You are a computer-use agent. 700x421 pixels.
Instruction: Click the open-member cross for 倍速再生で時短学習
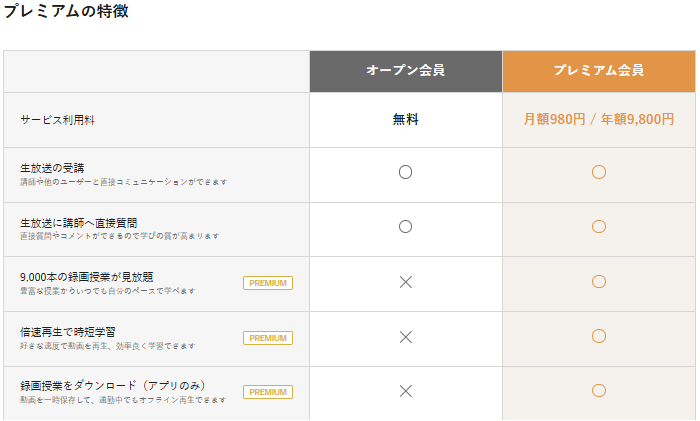click(x=405, y=337)
